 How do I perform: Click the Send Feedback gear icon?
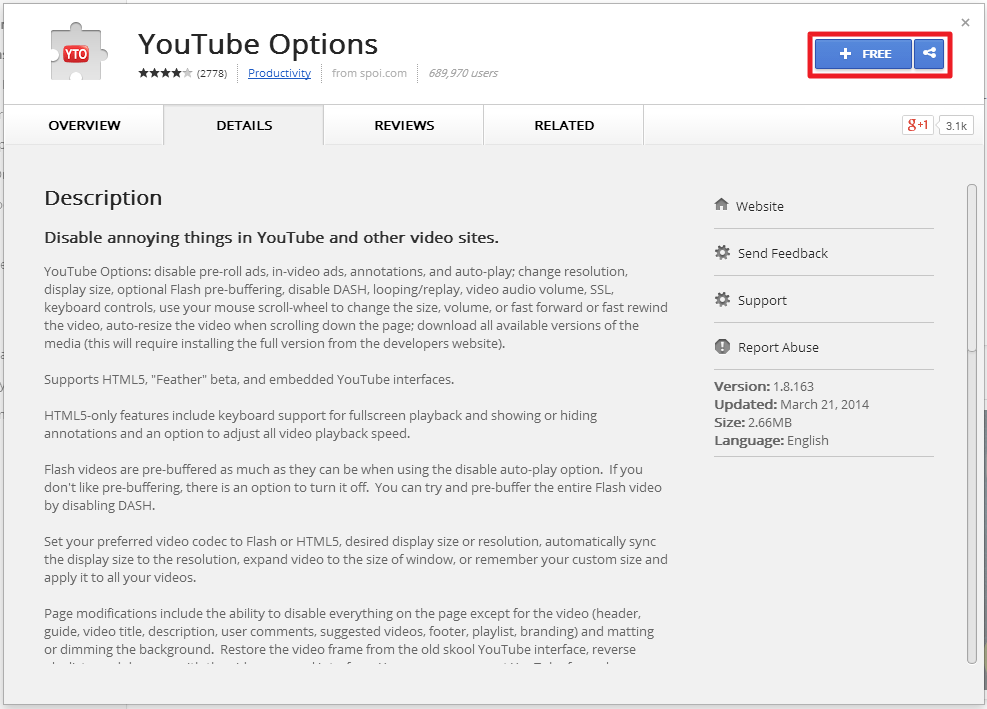pyautogui.click(x=722, y=252)
